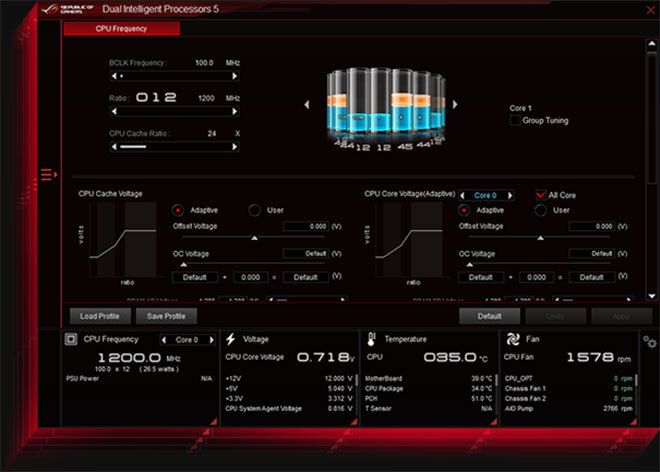
Task: Decrease CPU Ratio with left arrow
Action: [114, 111]
